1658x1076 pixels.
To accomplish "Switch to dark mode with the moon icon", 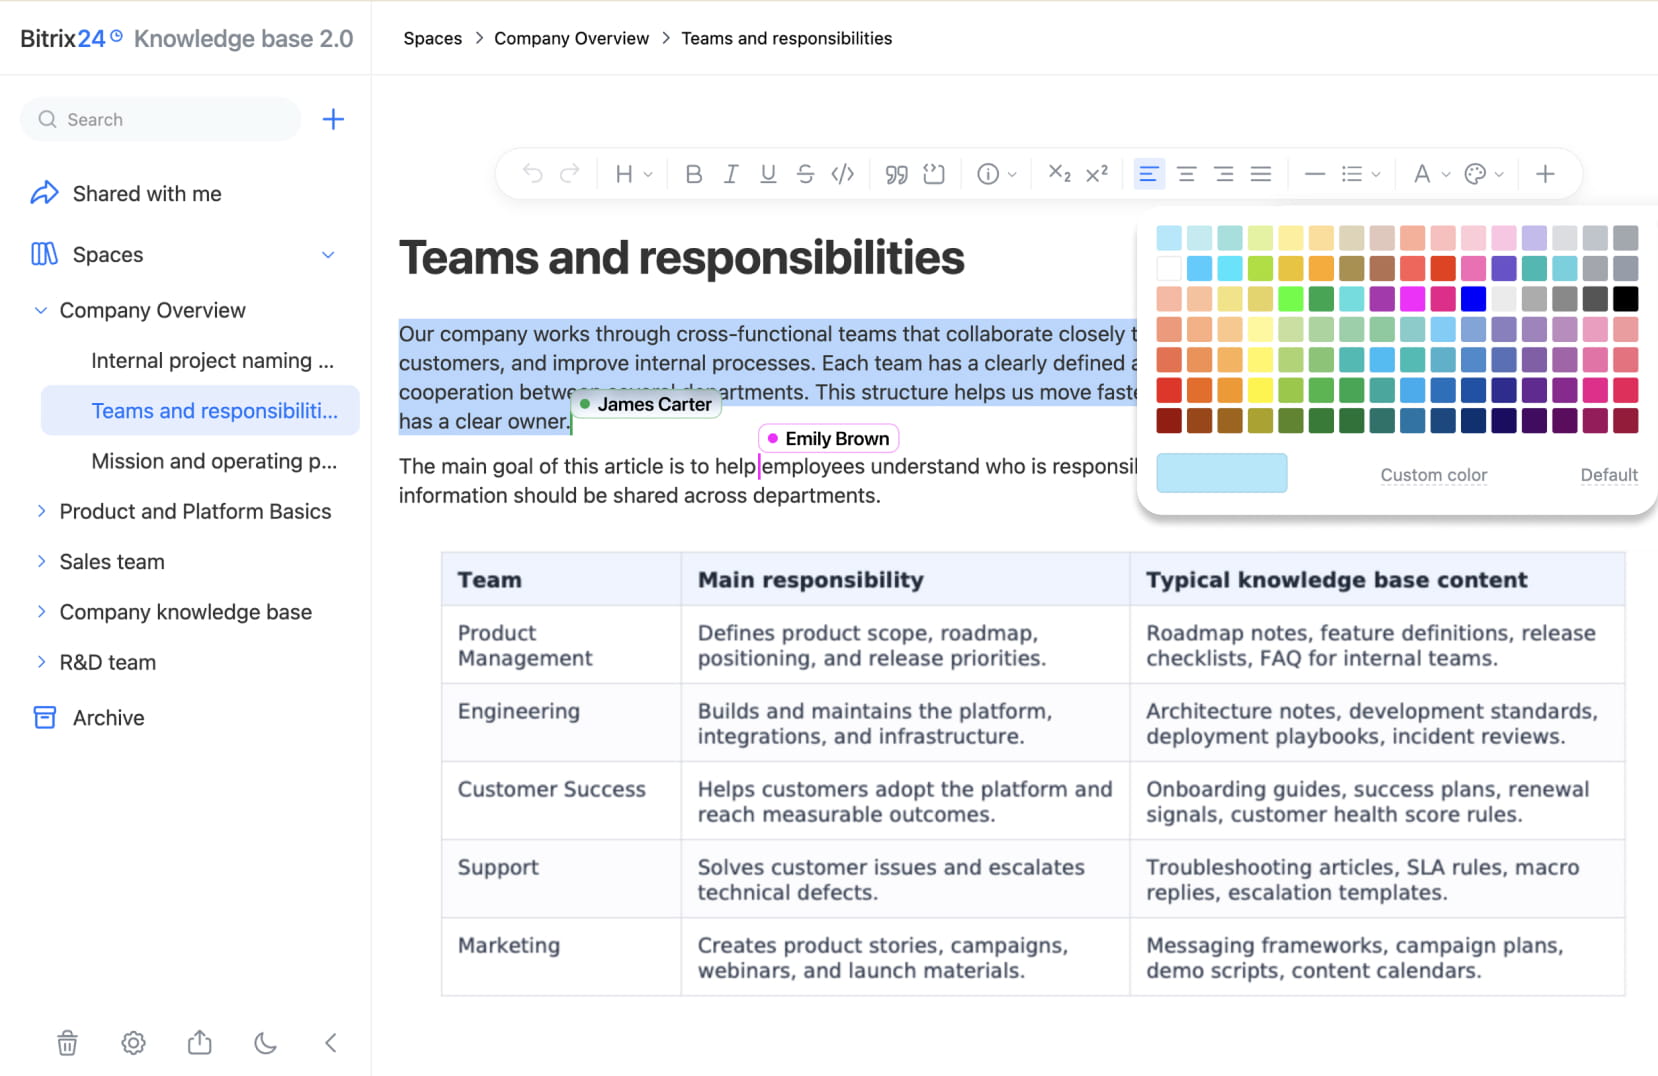I will click(x=265, y=1043).
